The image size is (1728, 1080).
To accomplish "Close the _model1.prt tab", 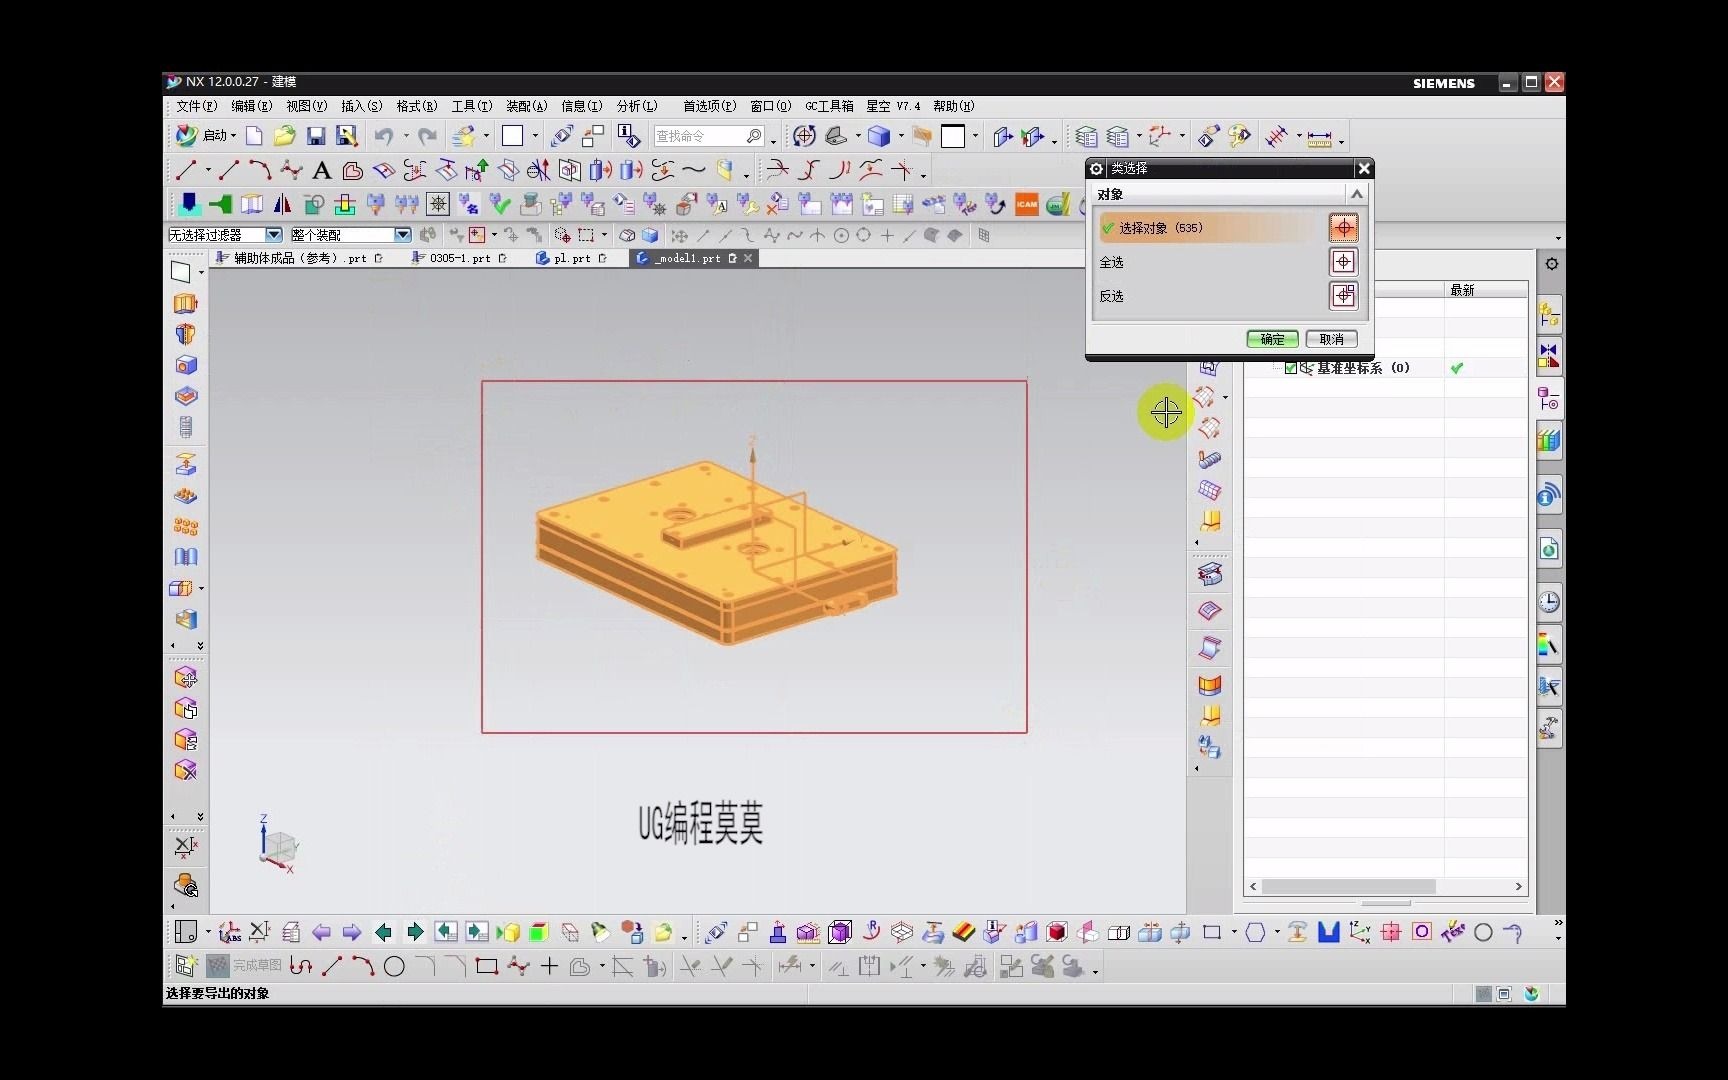I will point(748,258).
